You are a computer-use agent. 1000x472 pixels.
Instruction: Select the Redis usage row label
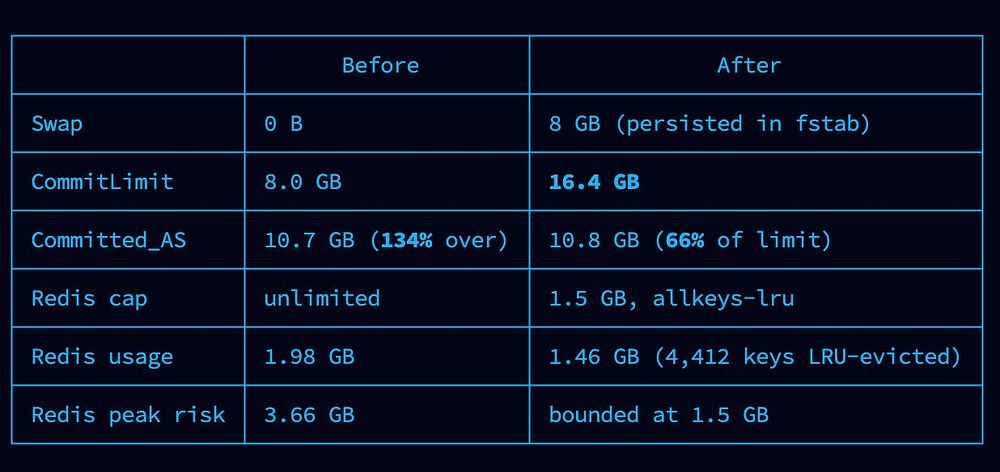(102, 357)
